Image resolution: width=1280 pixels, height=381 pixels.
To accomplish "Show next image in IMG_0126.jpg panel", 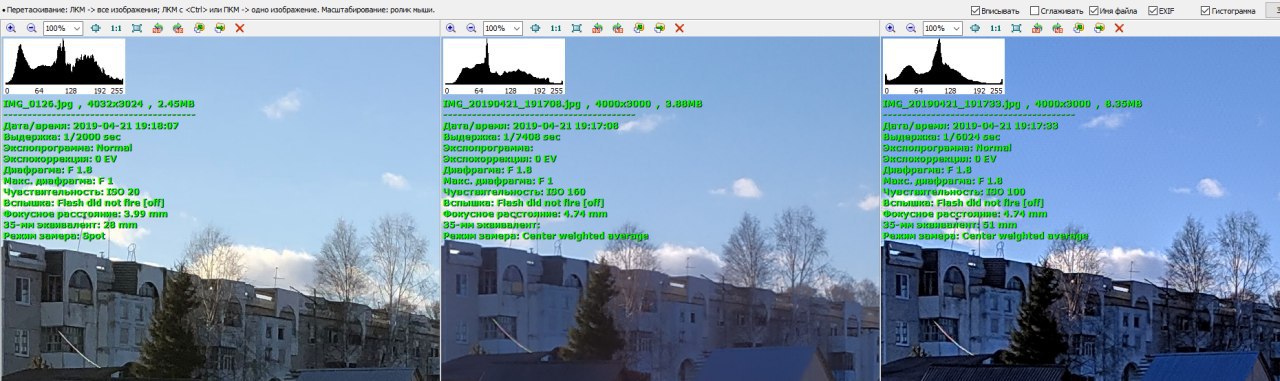I will point(218,28).
